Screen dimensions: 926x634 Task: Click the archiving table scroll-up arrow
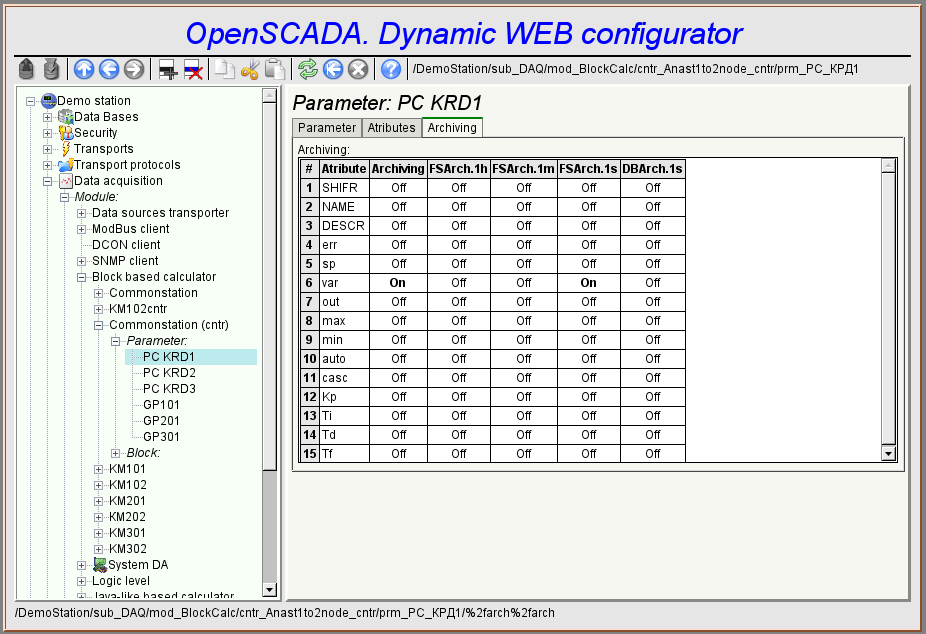[x=889, y=166]
